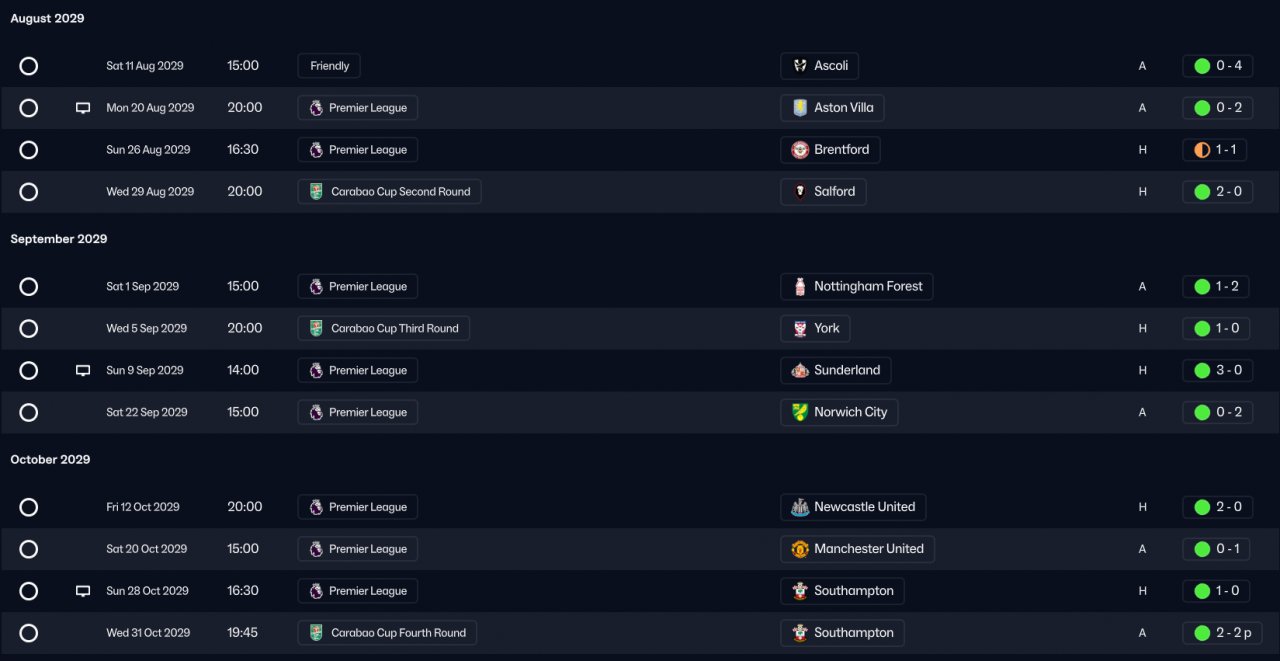Click the TV broadcast icon for Aston Villa match
Screen dimensions: 1280x661
tap(83, 108)
